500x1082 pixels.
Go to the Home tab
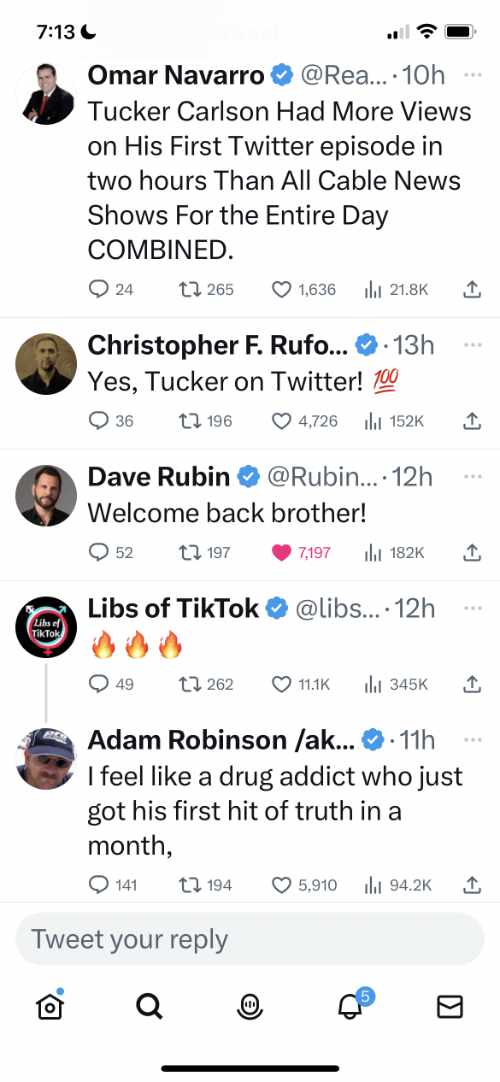[x=50, y=1007]
